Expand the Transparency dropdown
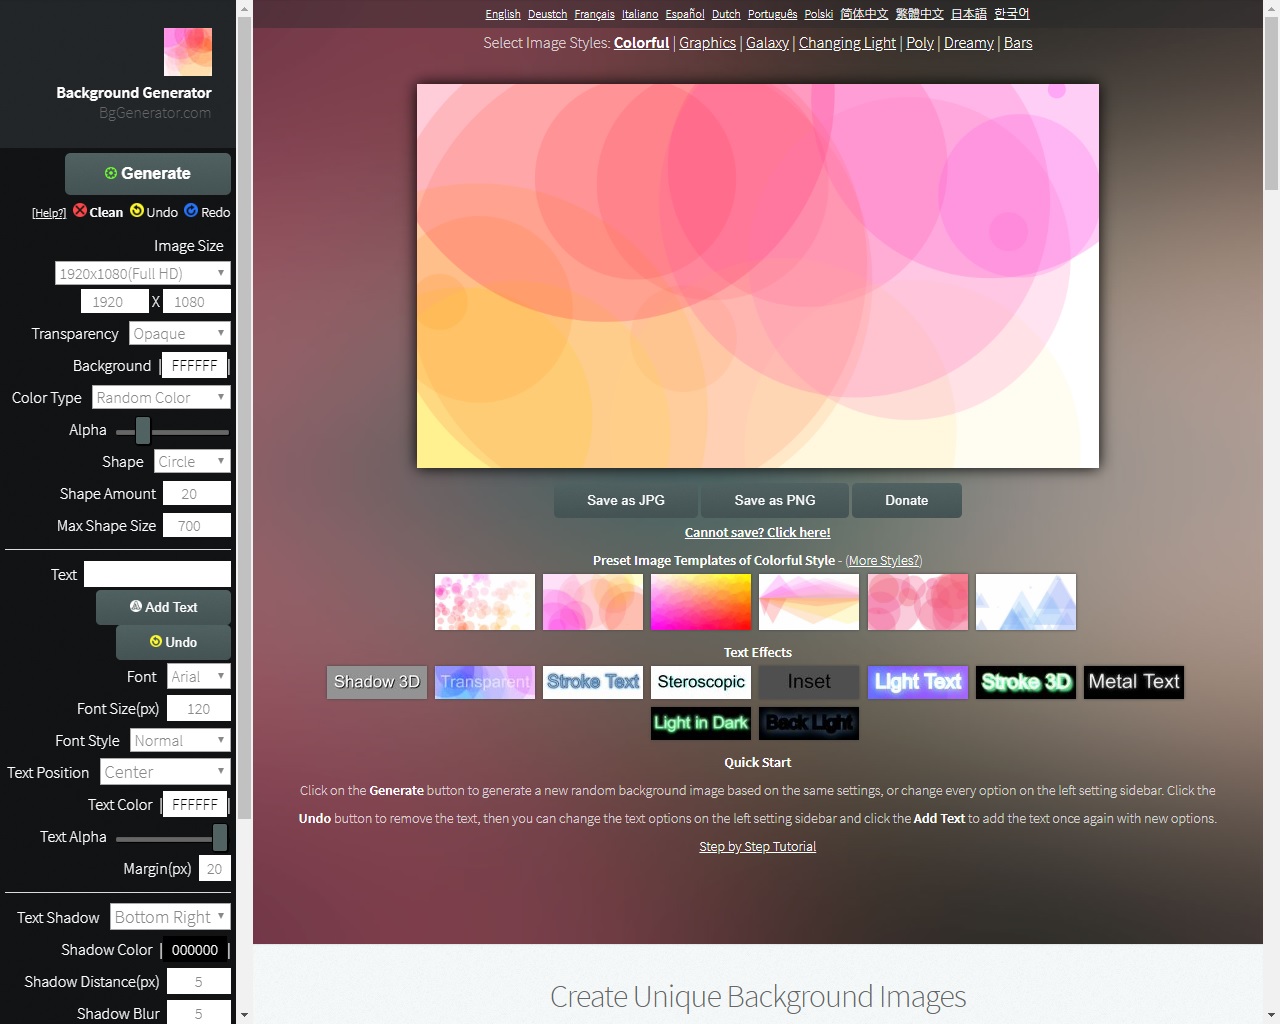This screenshot has width=1280, height=1024. (180, 334)
